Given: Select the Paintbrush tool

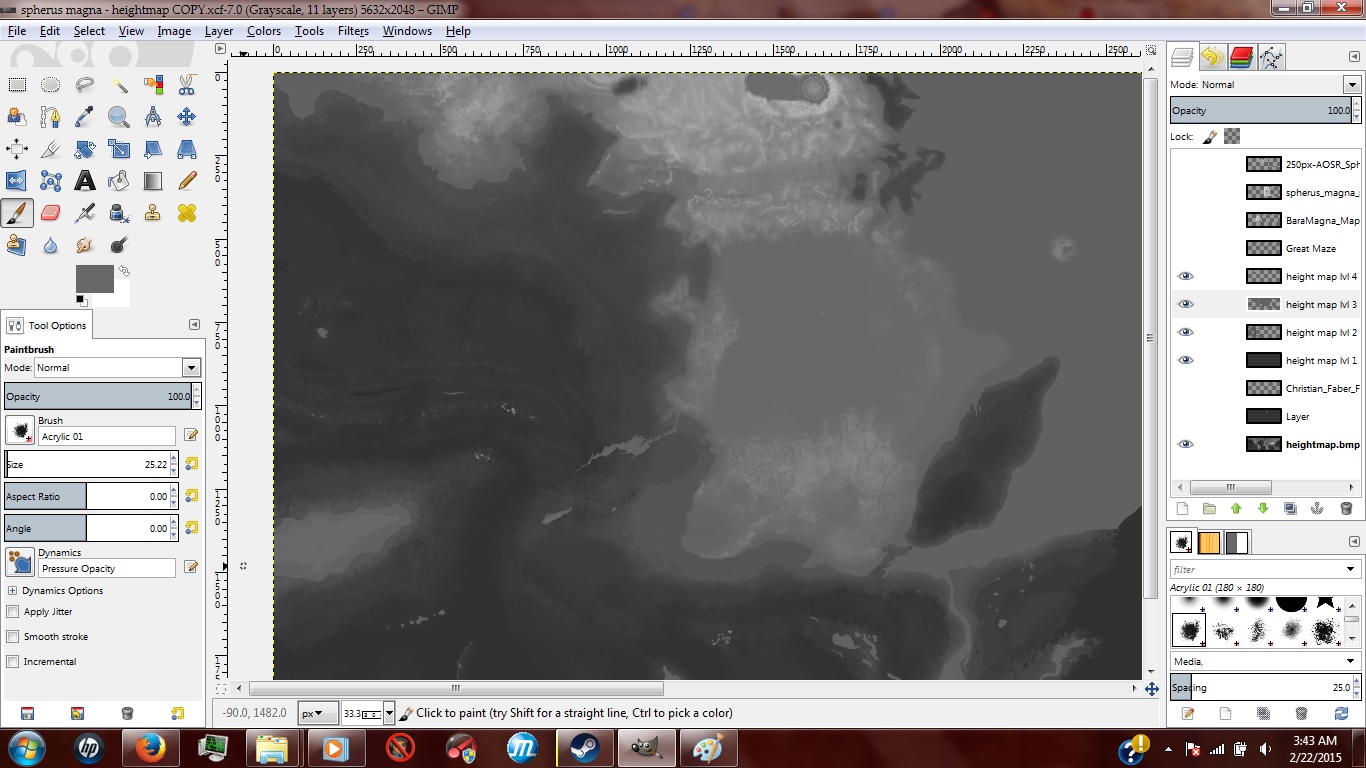Looking at the screenshot, I should (x=17, y=212).
